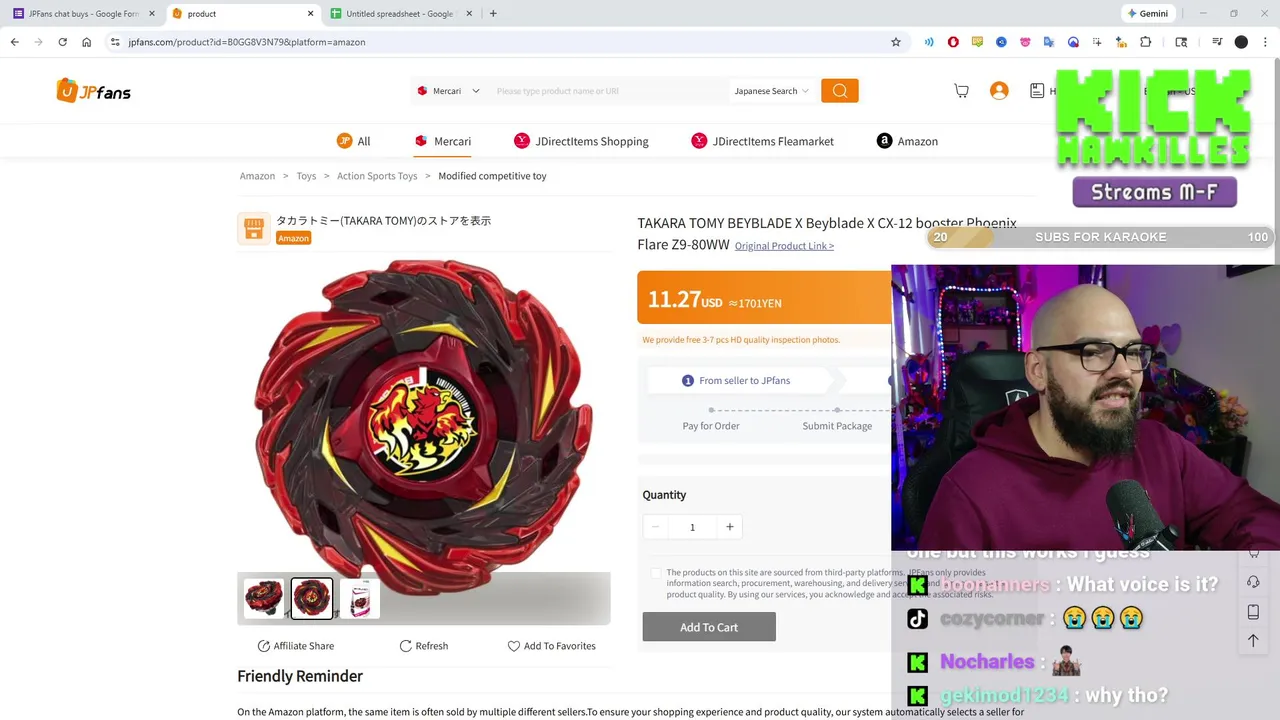1280x720 pixels.
Task: Expand the Mercari platform dropdown in search
Action: [448, 91]
